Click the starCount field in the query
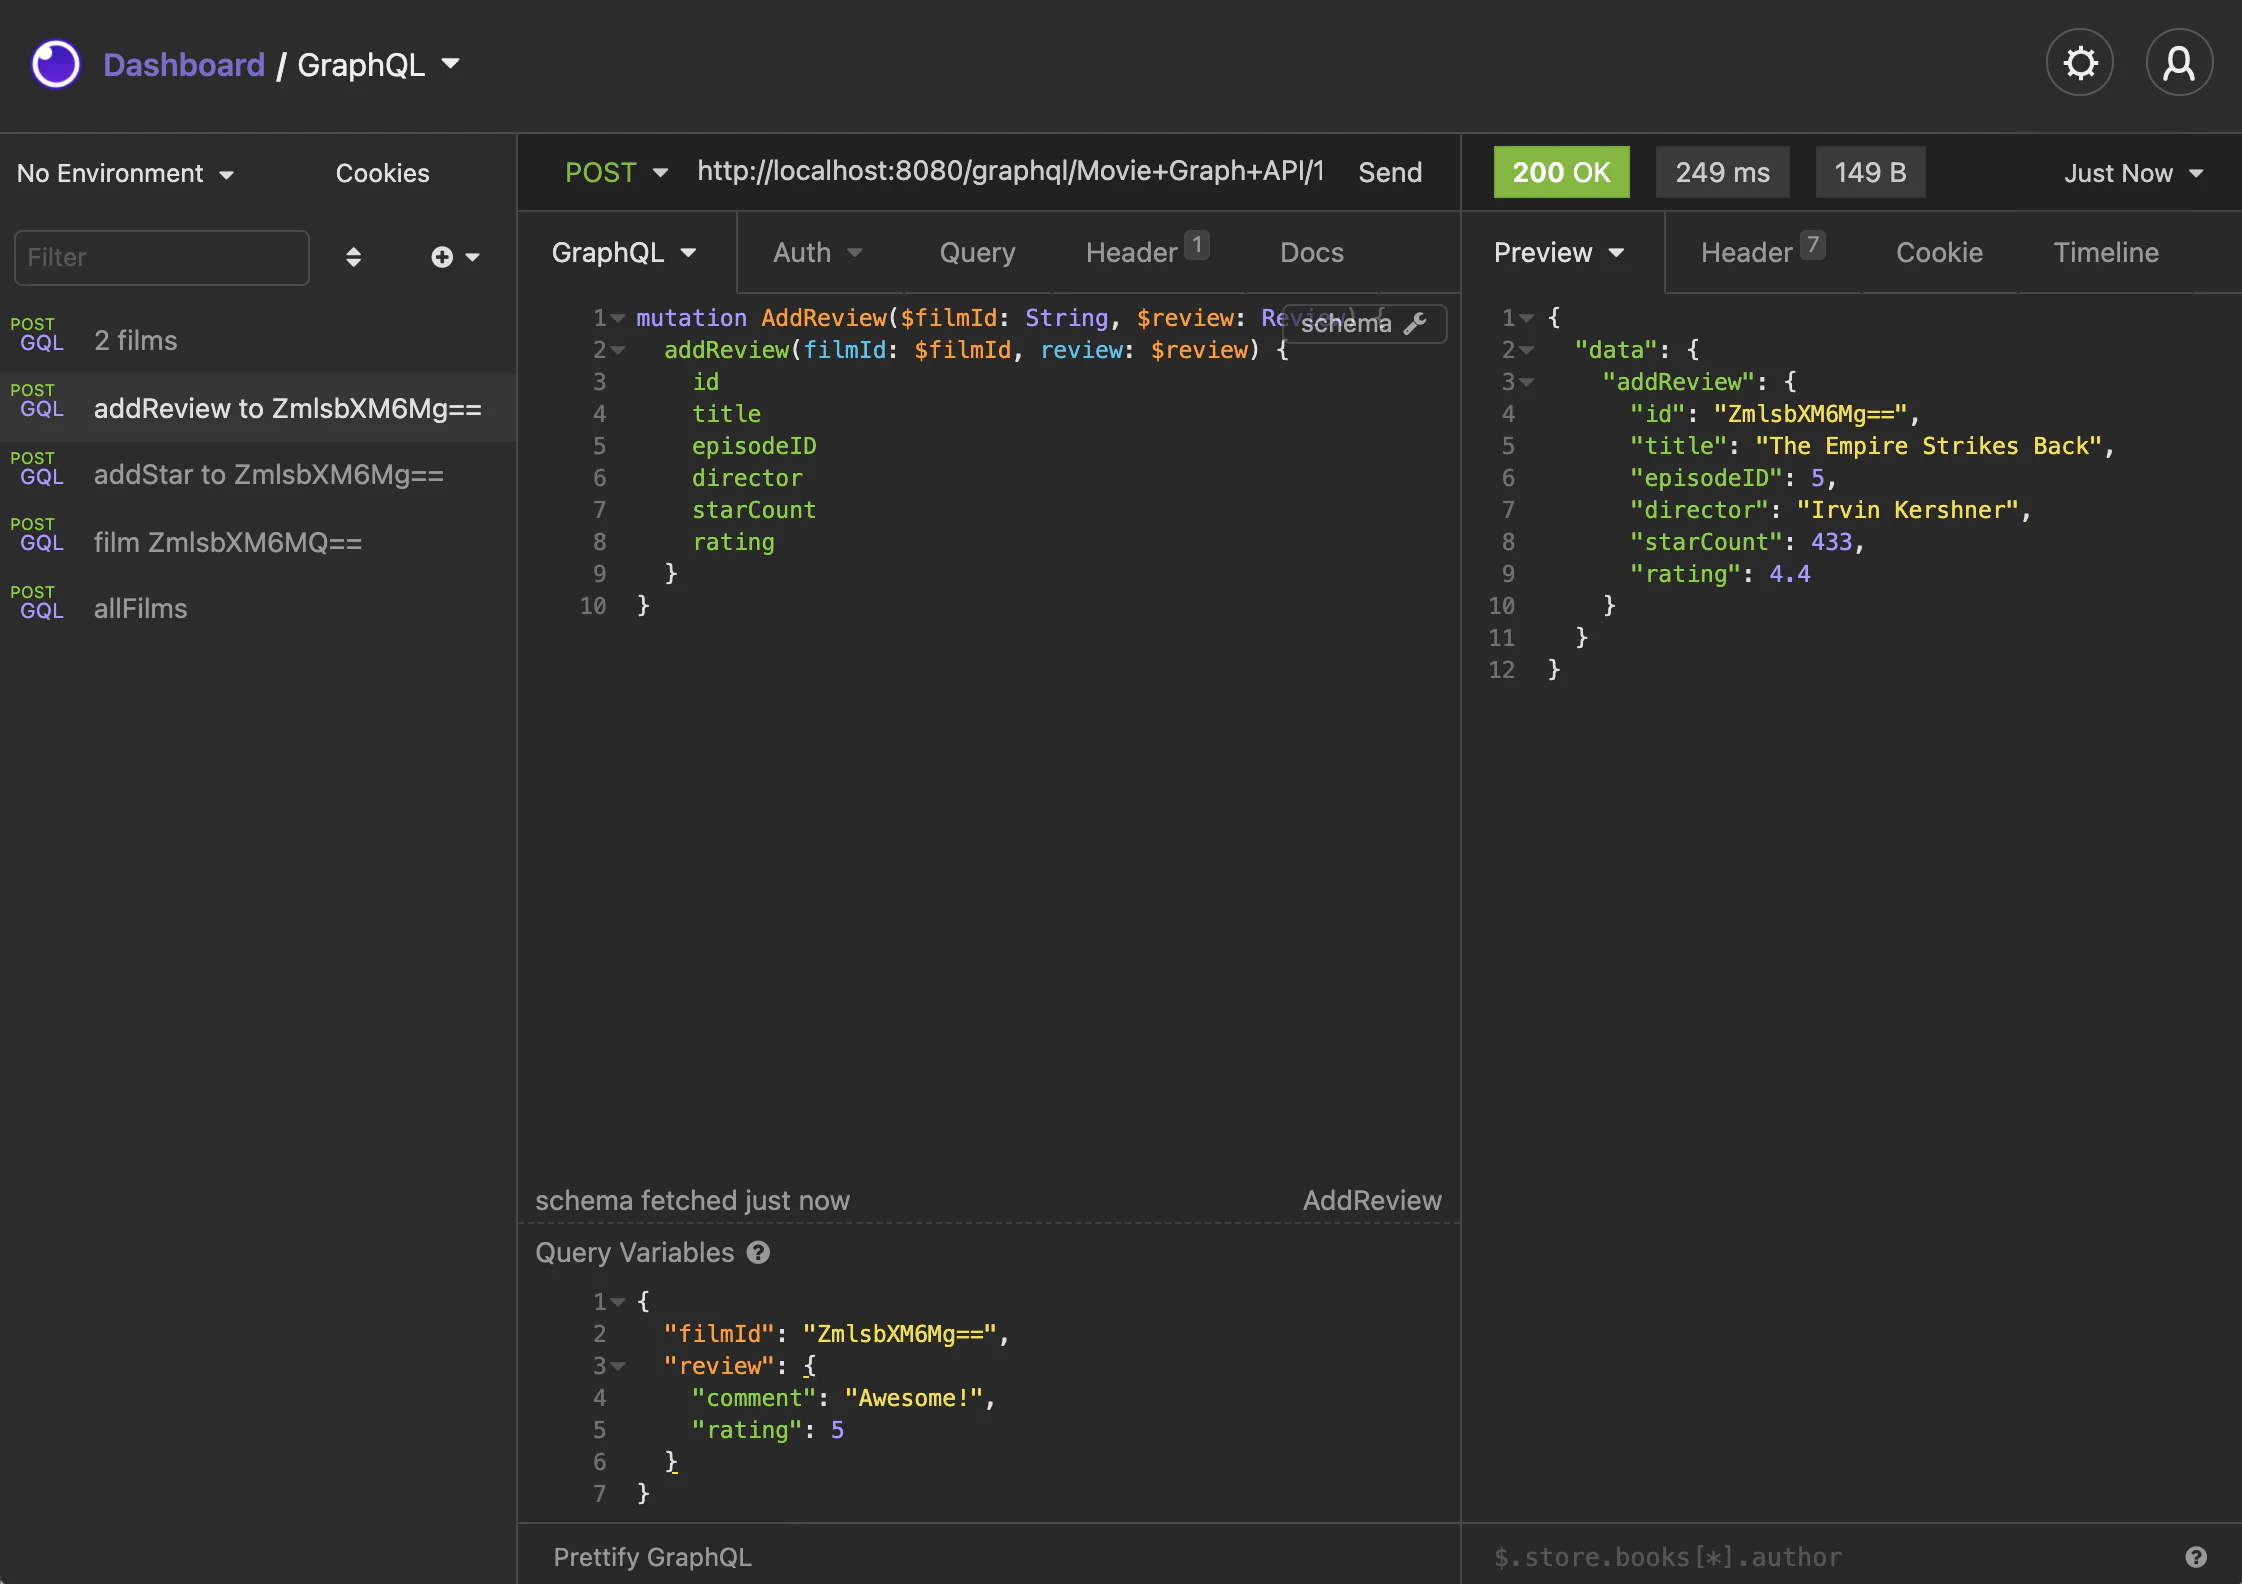The image size is (2242, 1584). [754, 510]
